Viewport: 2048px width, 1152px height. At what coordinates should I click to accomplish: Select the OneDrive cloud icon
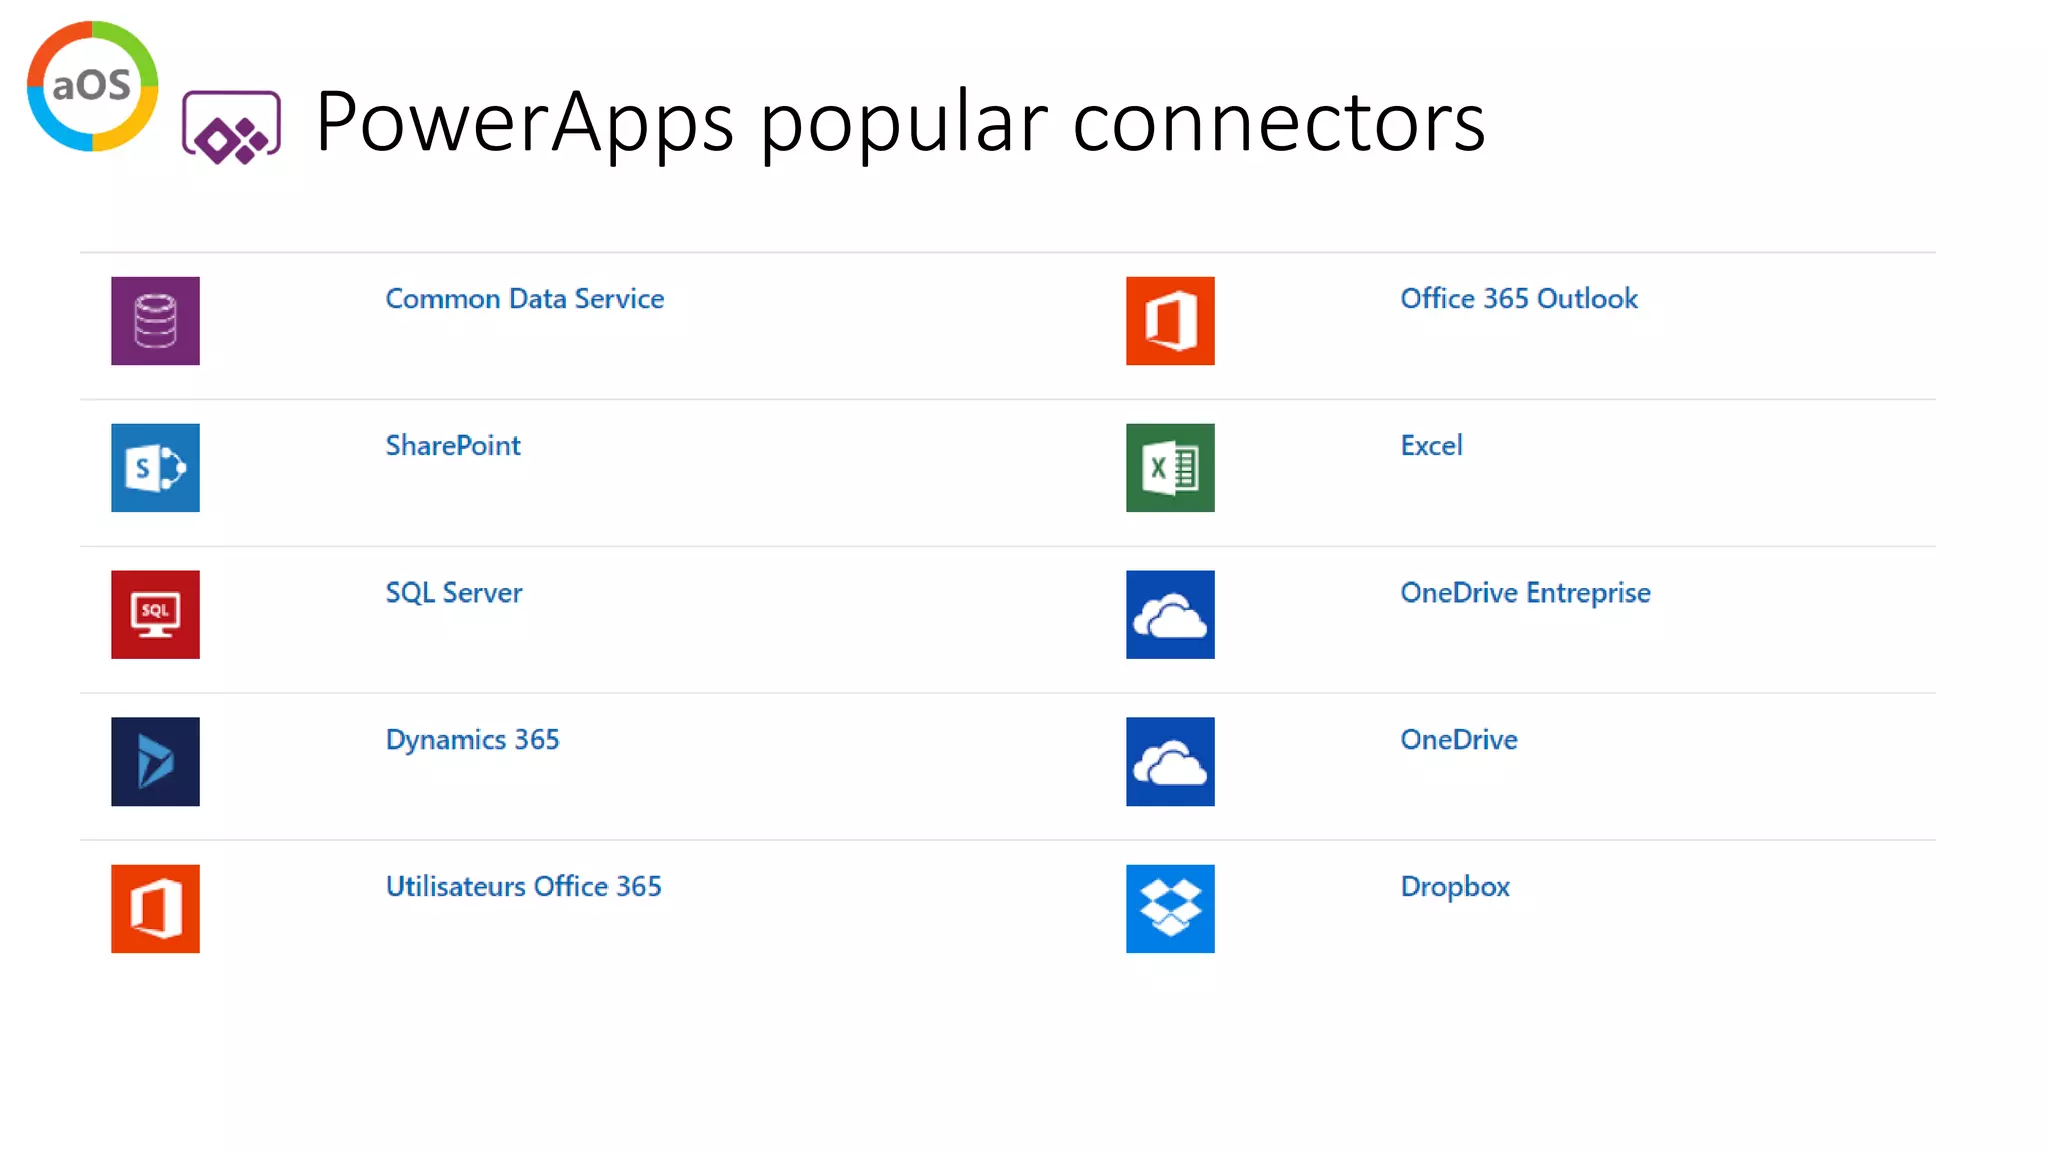(1170, 762)
